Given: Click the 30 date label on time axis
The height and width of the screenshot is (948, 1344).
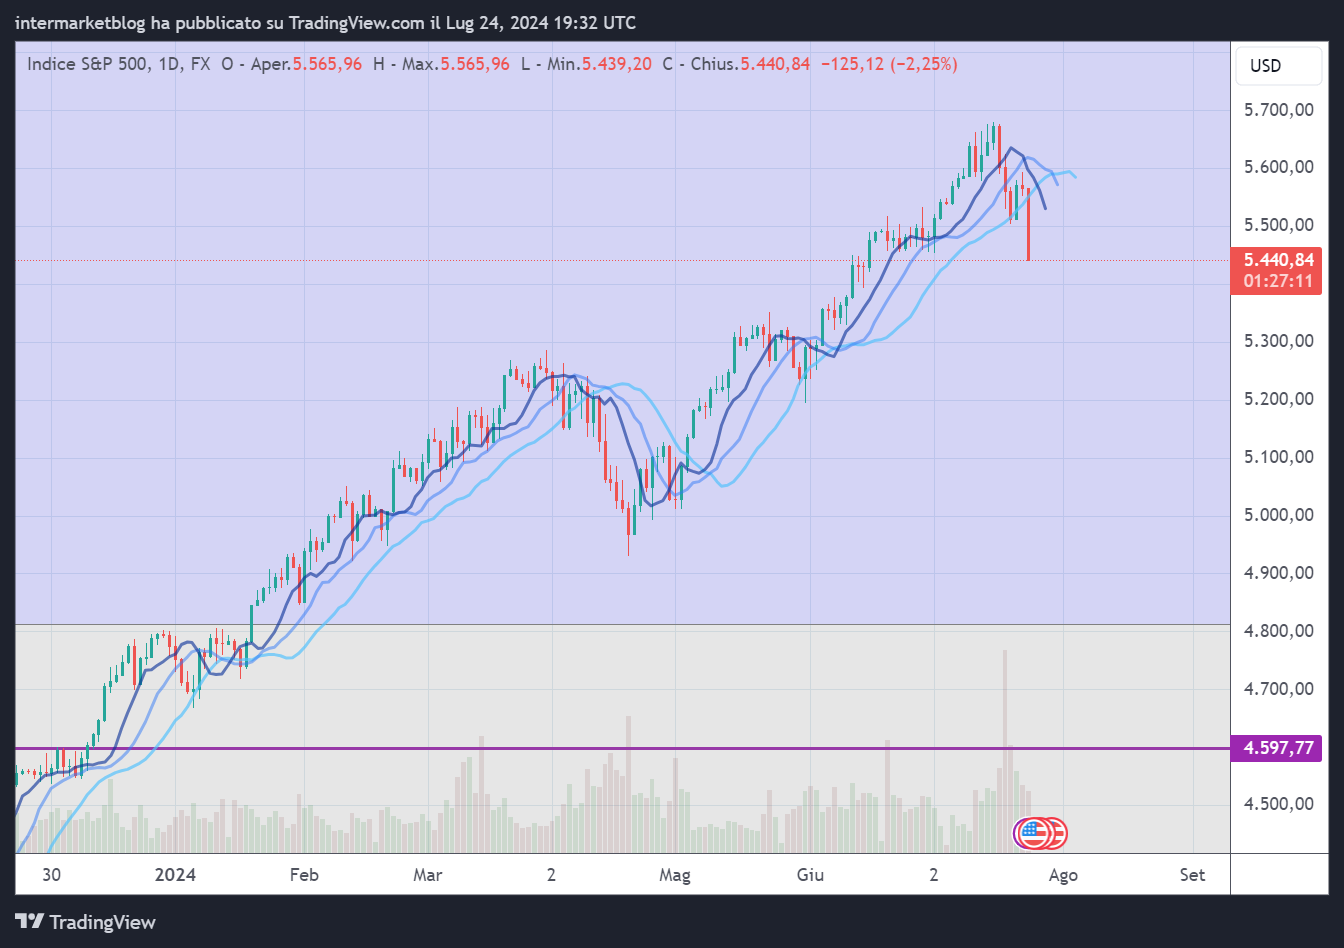Looking at the screenshot, I should pos(52,875).
